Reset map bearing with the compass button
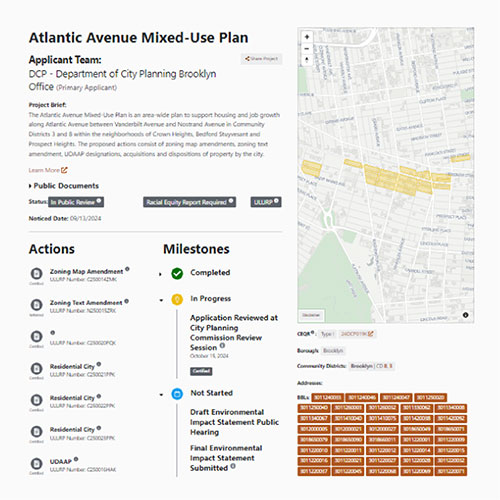Image resolution: width=500 pixels, height=500 pixels. 307,60
